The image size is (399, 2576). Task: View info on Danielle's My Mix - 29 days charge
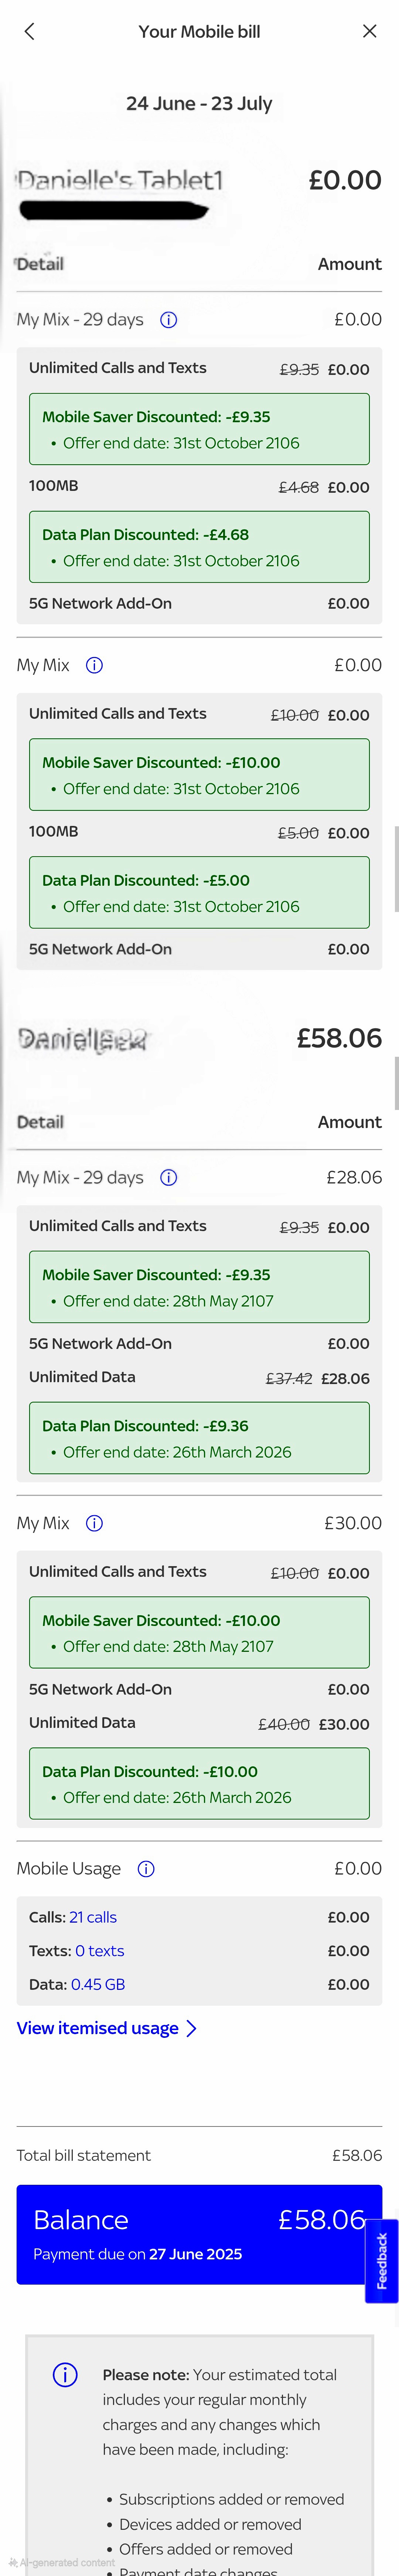pyautogui.click(x=168, y=1177)
